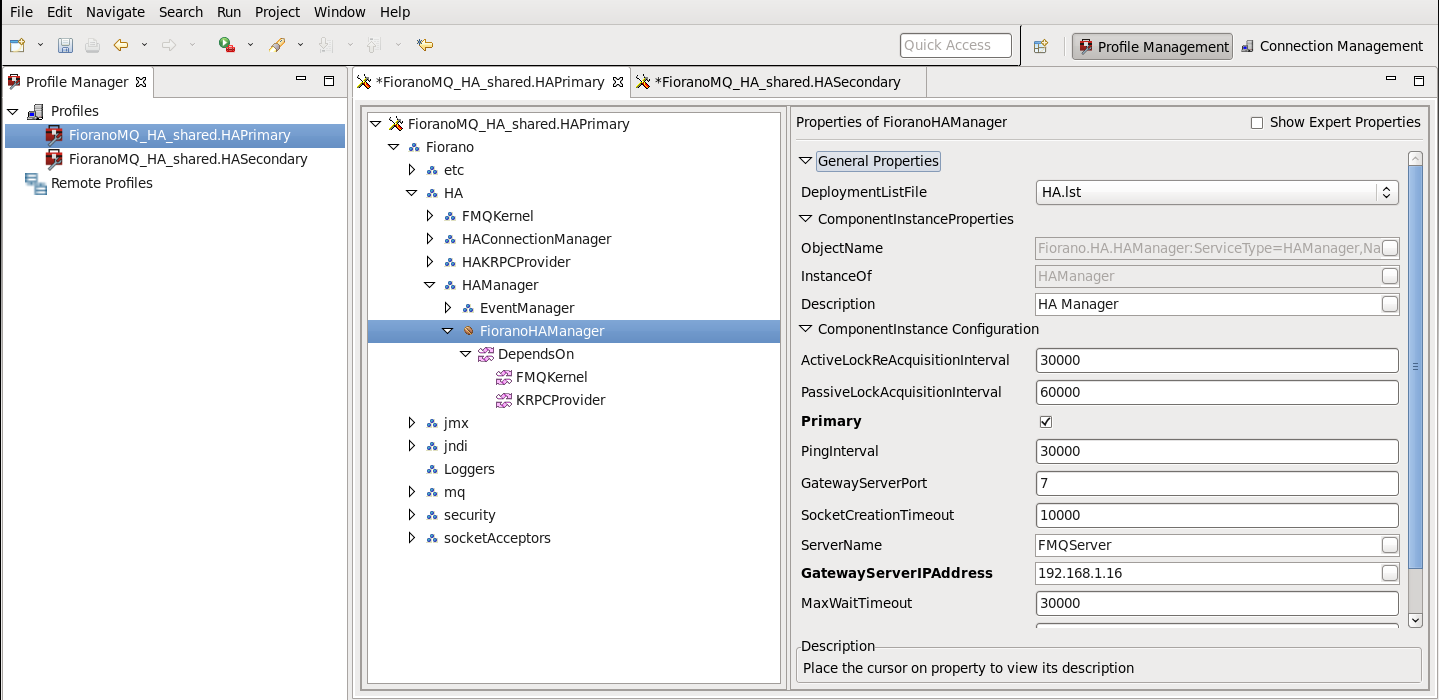Open the Run menu
This screenshot has height=700, width=1439.
point(229,12)
